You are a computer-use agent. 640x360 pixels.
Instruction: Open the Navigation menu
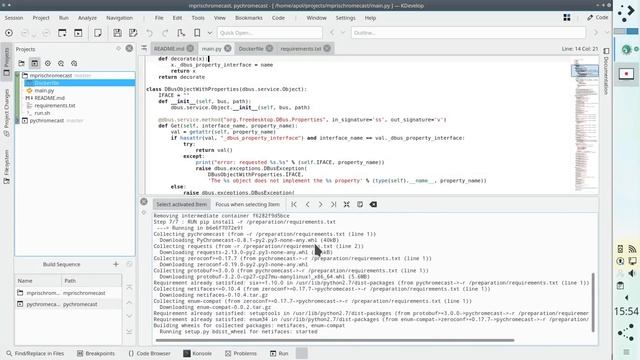pos(119,18)
